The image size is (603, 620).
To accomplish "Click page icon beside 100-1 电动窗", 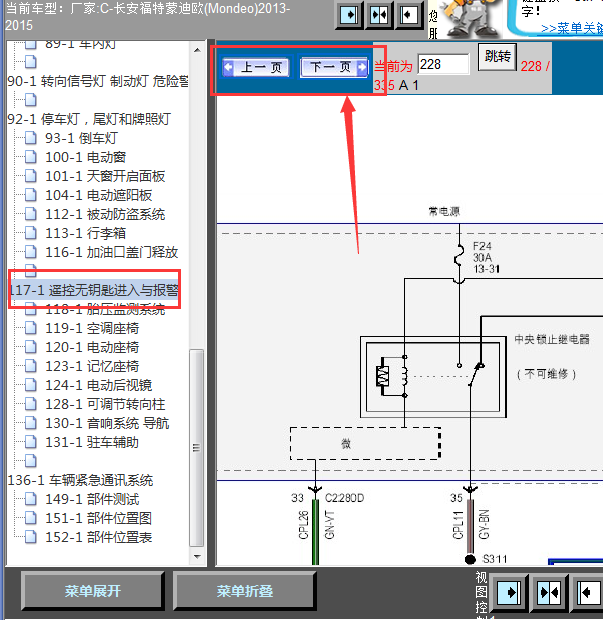I will 31,157.
